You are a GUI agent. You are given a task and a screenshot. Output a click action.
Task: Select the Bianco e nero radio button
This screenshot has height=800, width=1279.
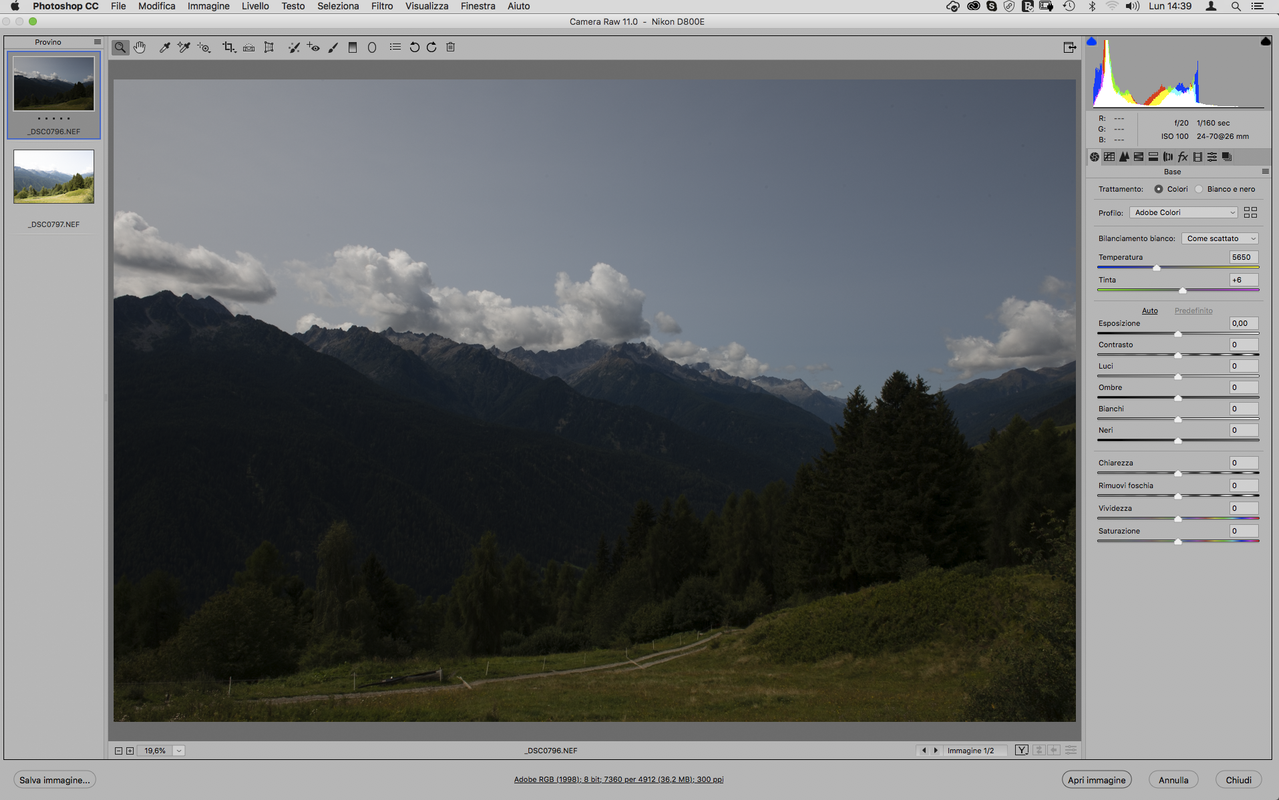pos(1198,189)
